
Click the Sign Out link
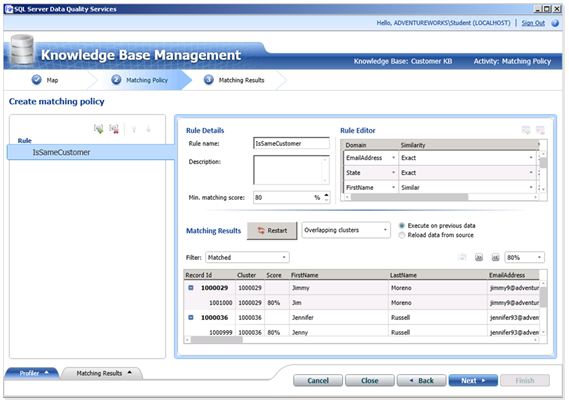pos(533,23)
